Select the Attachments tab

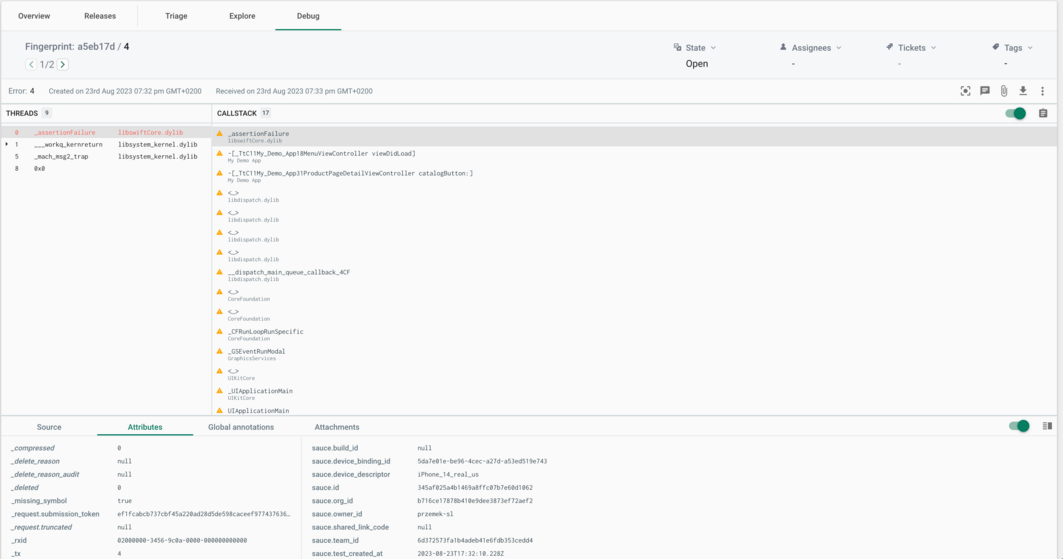click(x=337, y=427)
